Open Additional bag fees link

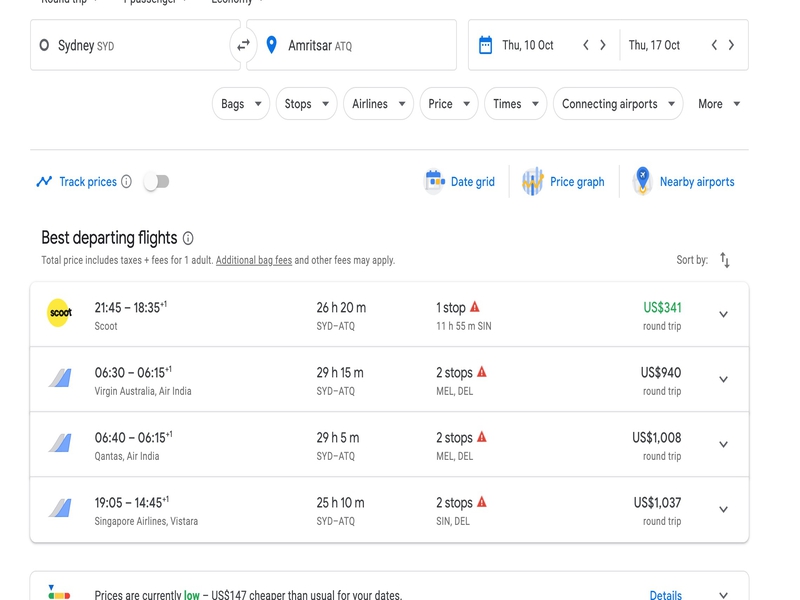click(254, 260)
